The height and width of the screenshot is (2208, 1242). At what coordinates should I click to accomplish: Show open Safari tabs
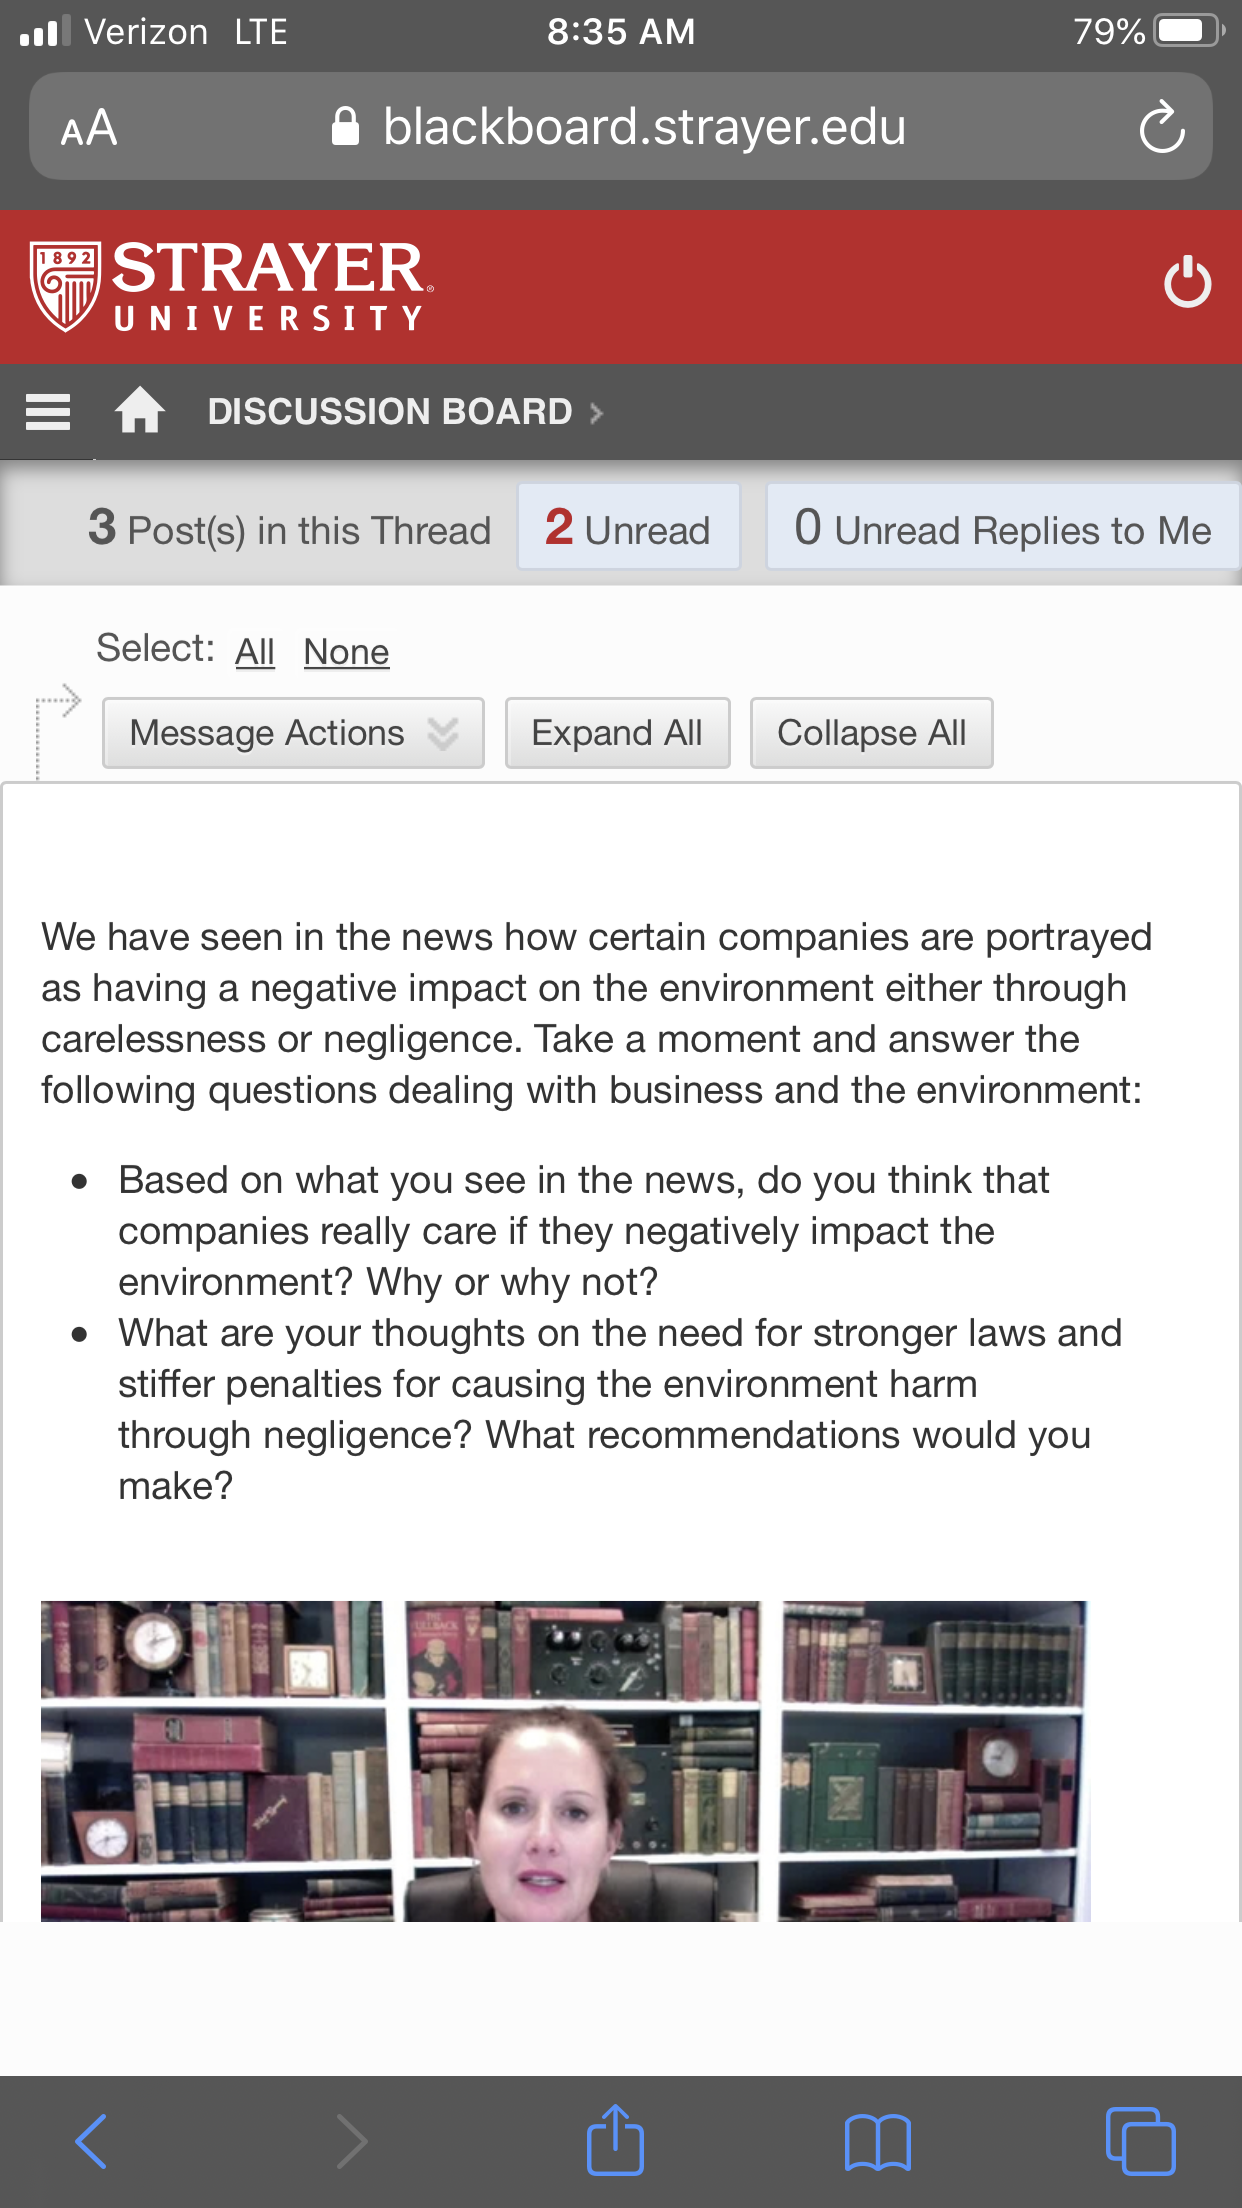1140,2141
